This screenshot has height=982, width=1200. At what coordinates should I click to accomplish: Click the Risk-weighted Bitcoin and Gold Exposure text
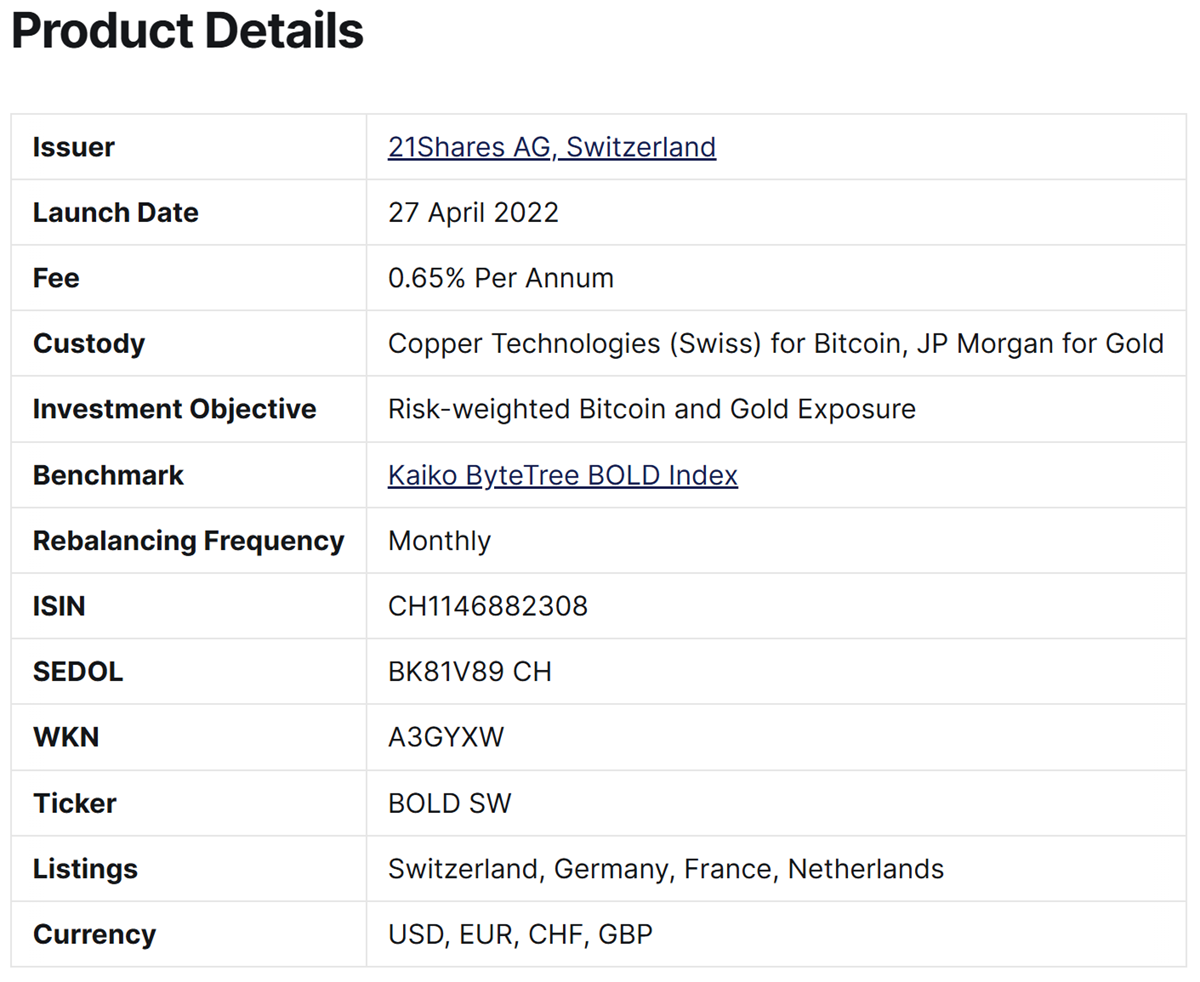point(651,409)
